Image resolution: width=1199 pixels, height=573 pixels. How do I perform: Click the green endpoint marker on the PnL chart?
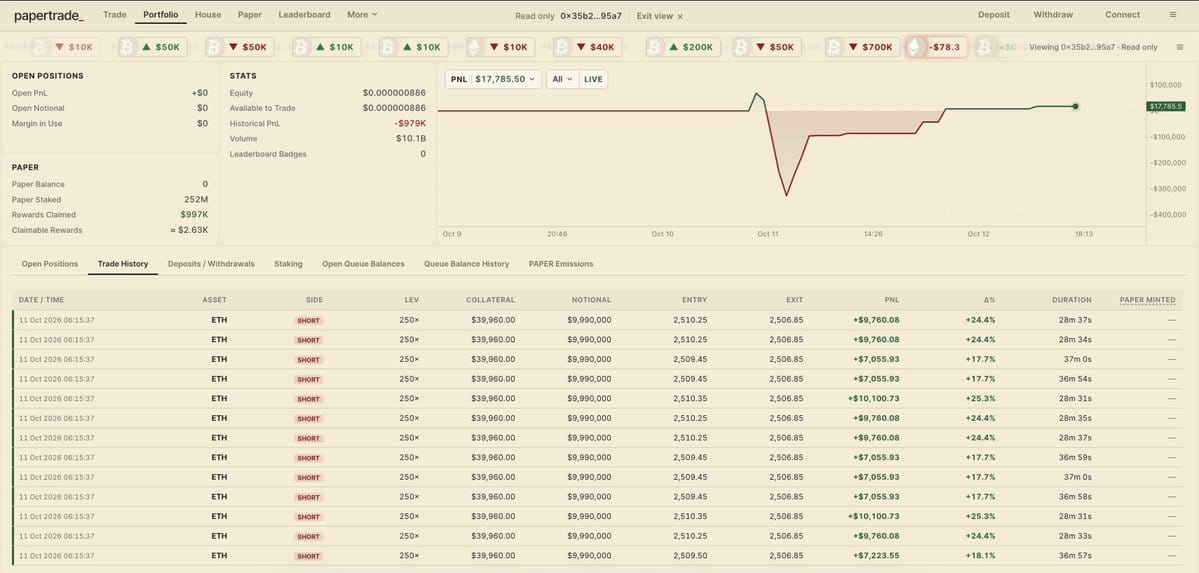pos(1075,106)
